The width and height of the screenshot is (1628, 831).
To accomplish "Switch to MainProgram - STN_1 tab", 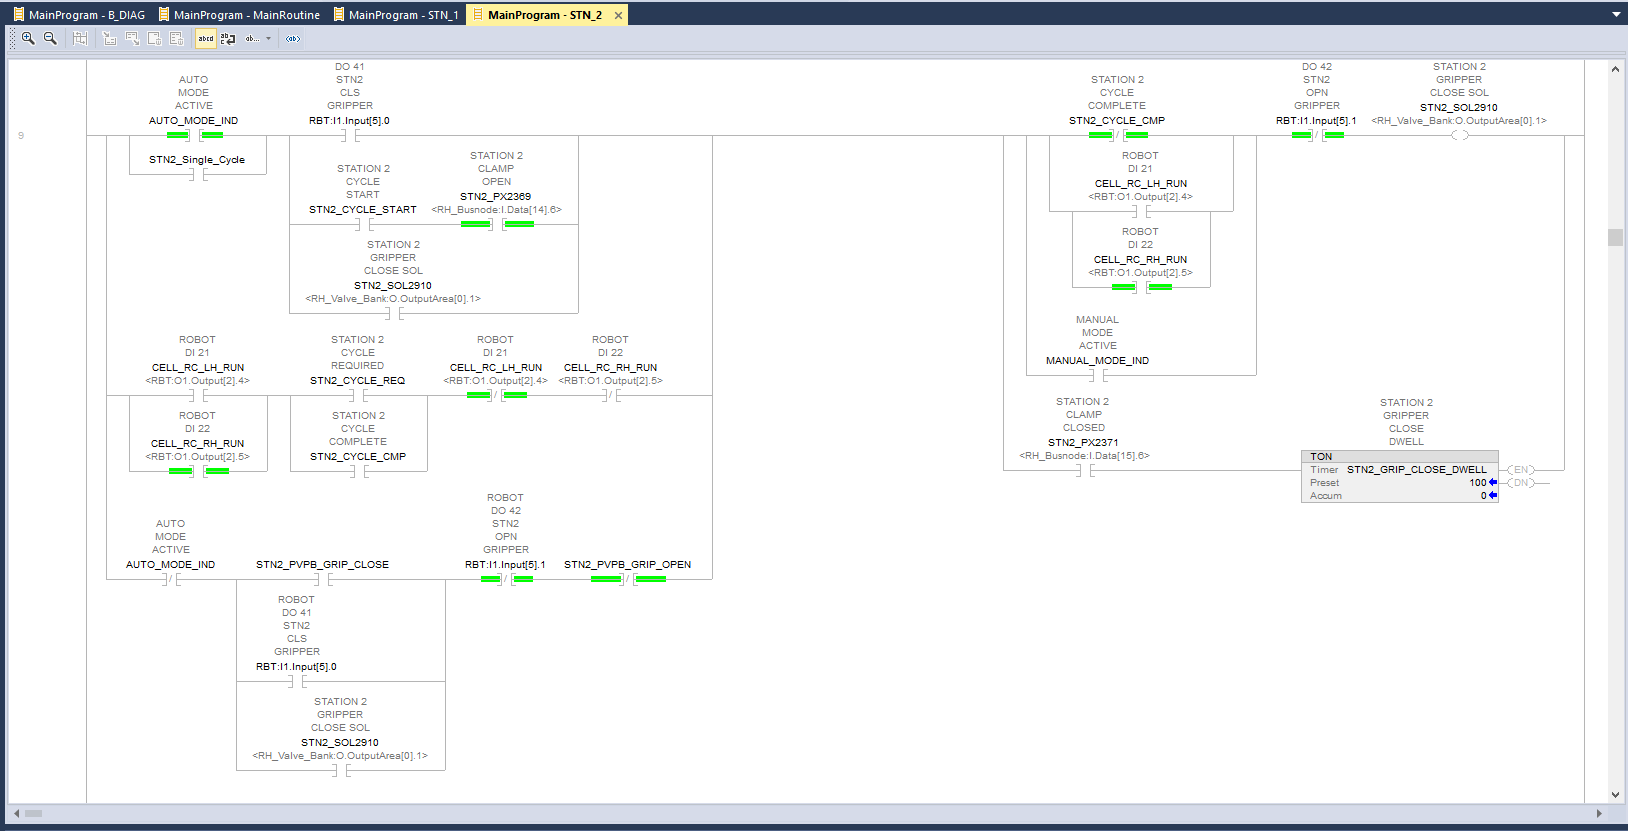I will coord(403,15).
